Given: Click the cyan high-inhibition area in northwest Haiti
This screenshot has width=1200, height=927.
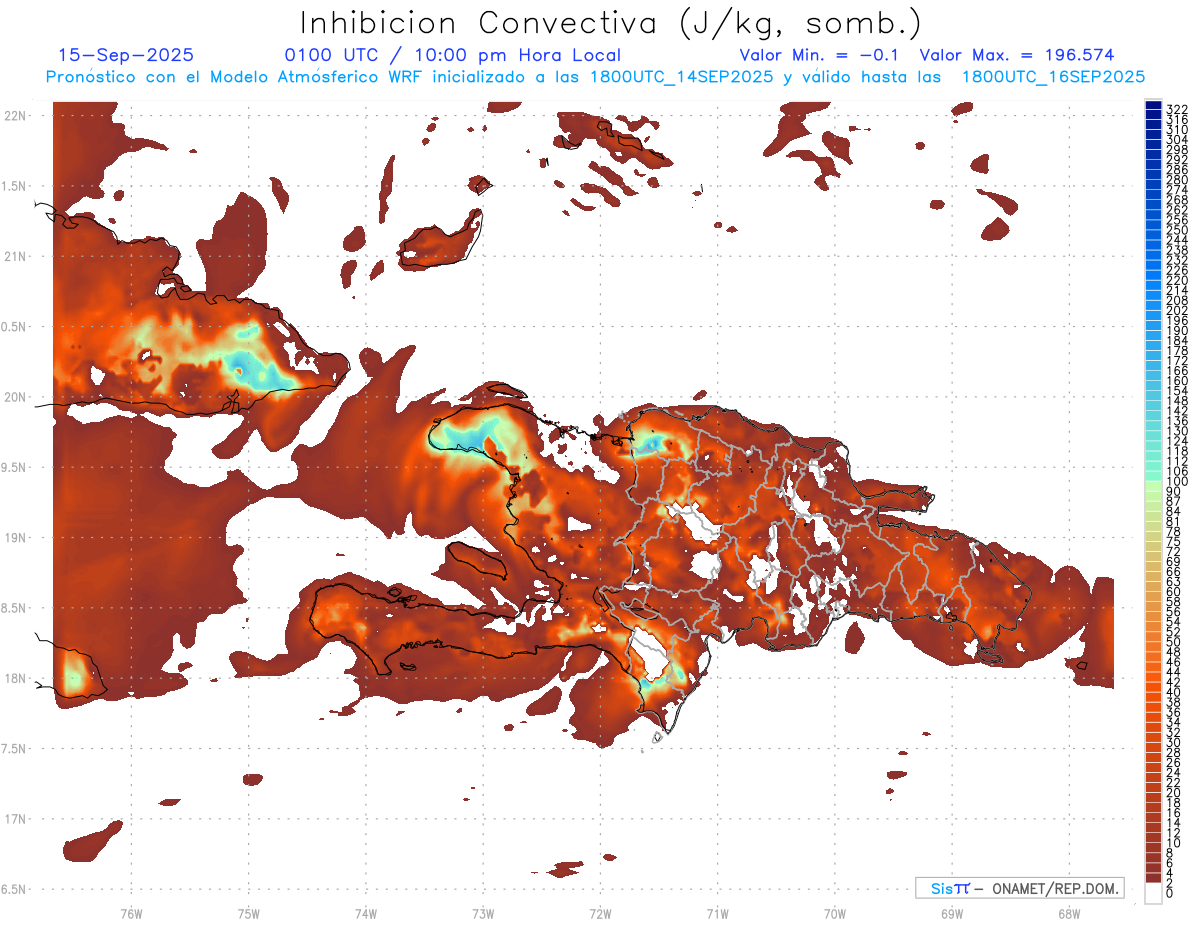Looking at the screenshot, I should [x=468, y=435].
